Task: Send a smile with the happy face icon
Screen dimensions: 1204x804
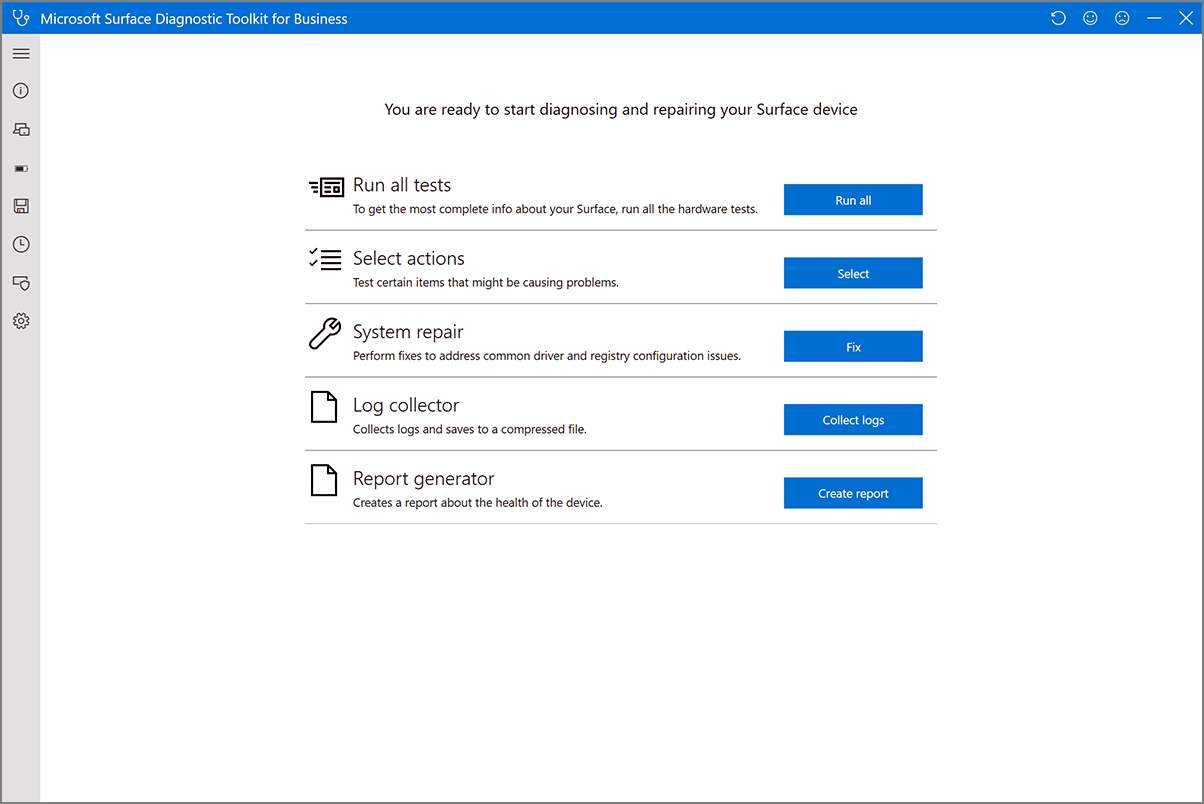Action: click(1090, 17)
